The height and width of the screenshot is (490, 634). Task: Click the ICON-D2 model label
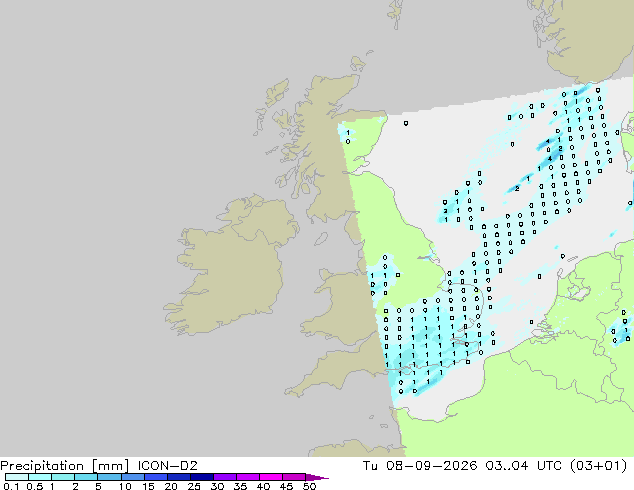pos(167,466)
